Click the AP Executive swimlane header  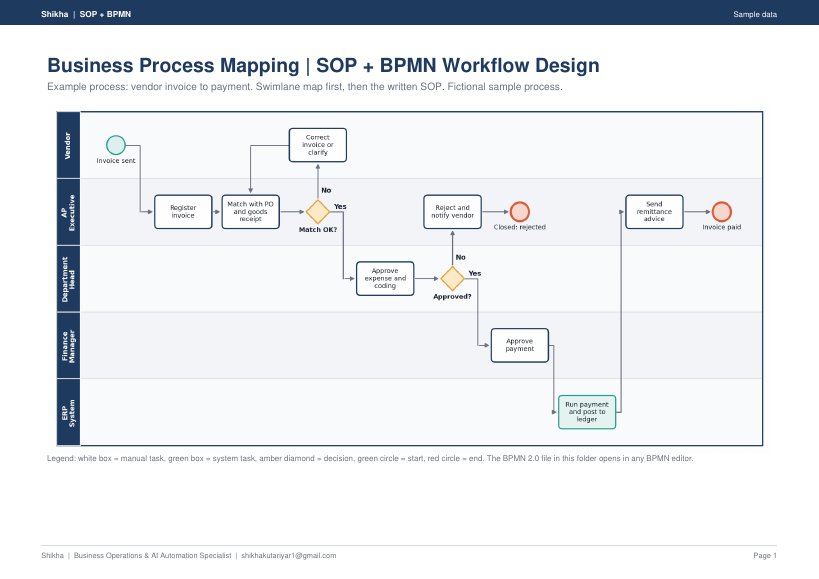(x=68, y=212)
